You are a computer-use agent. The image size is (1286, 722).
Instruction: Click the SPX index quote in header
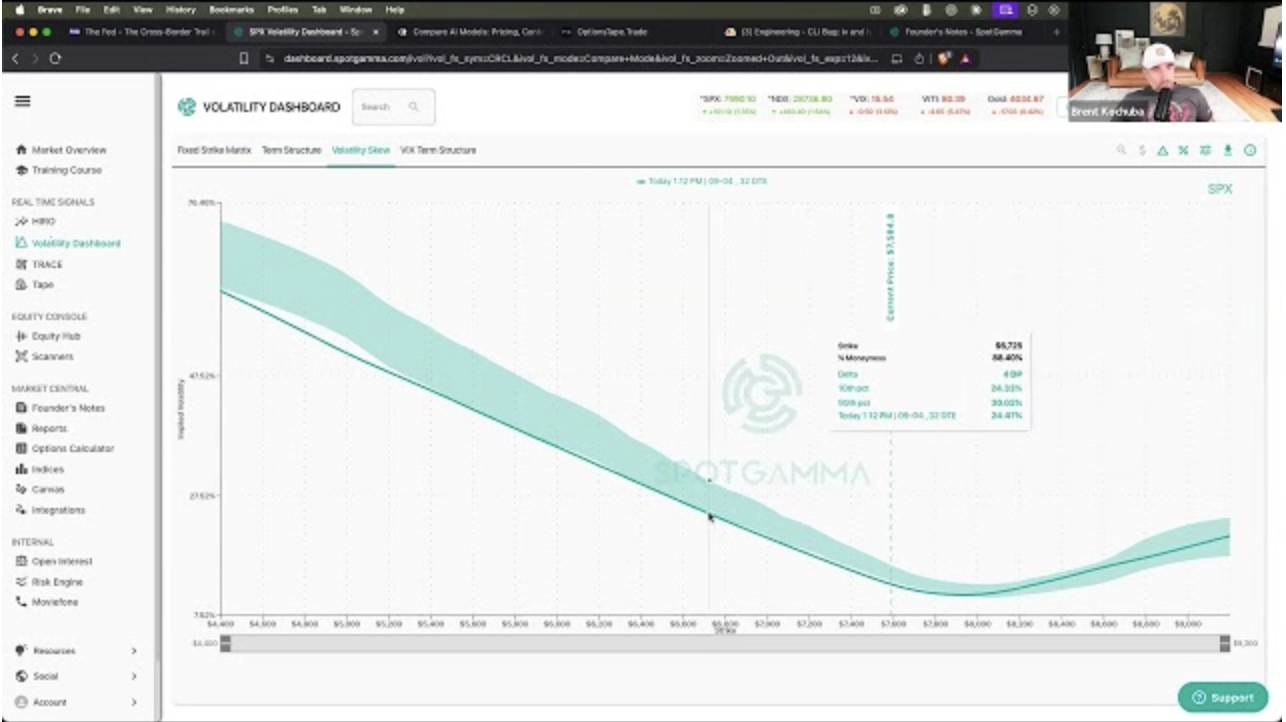pyautogui.click(x=727, y=105)
